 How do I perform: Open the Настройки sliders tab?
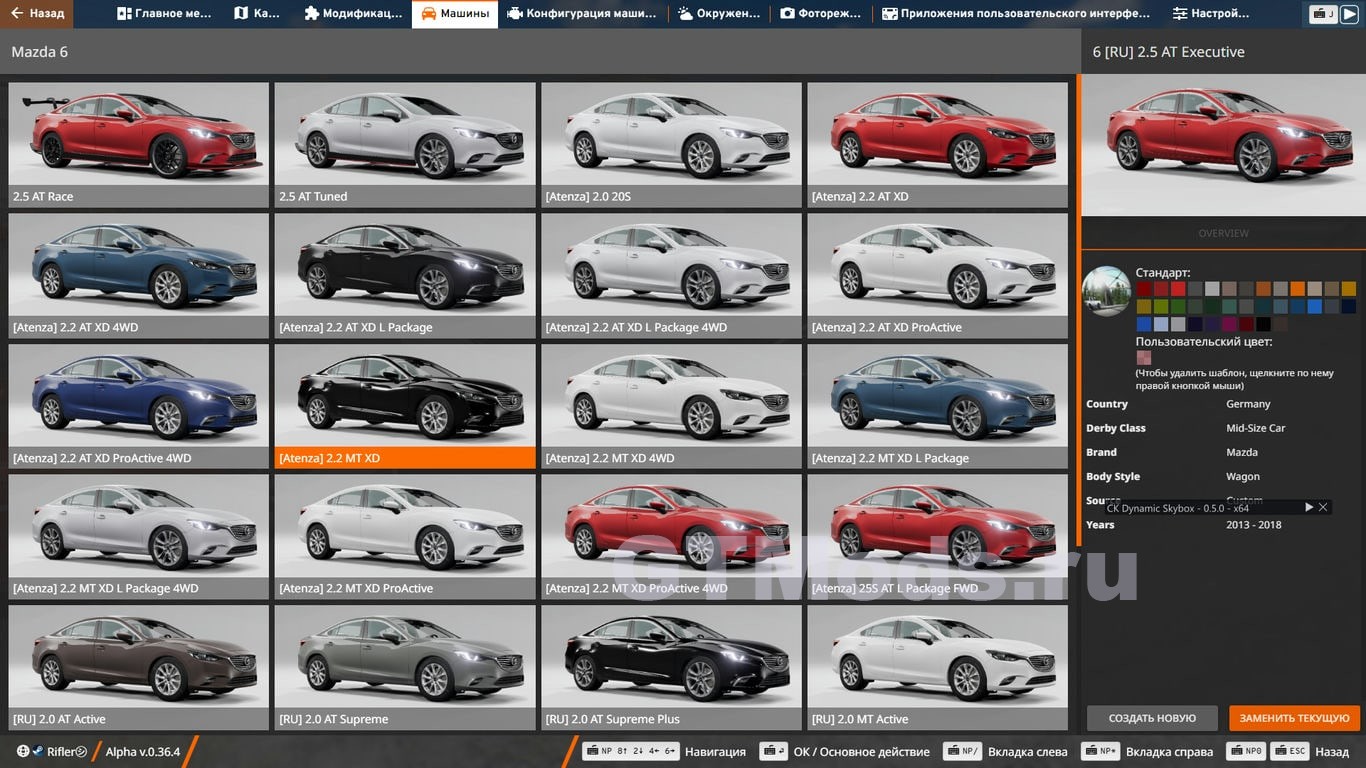coord(1211,14)
